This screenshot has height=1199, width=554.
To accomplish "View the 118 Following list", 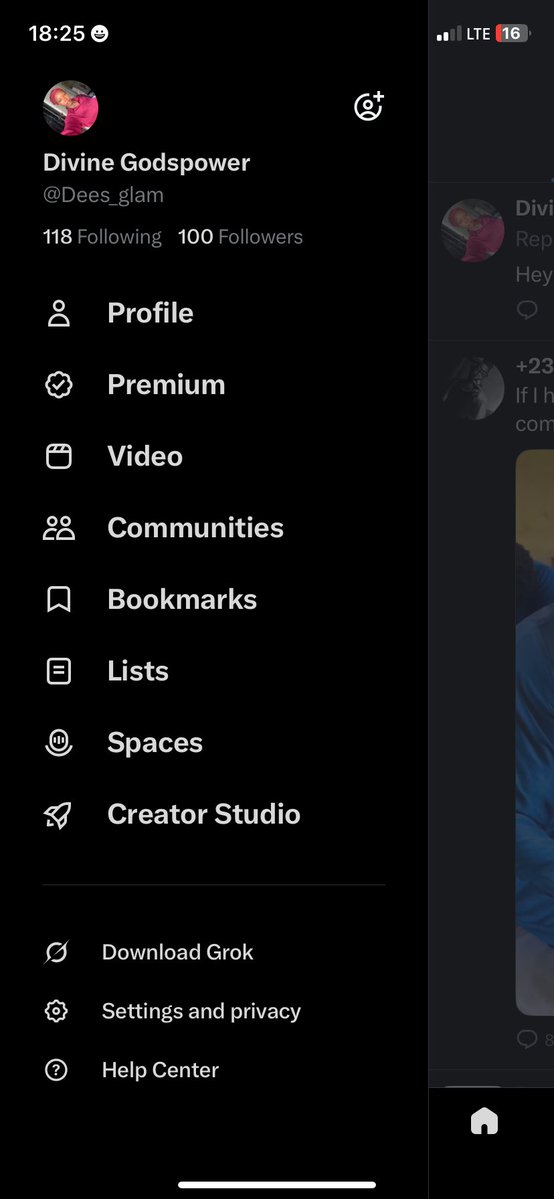I will (x=103, y=237).
